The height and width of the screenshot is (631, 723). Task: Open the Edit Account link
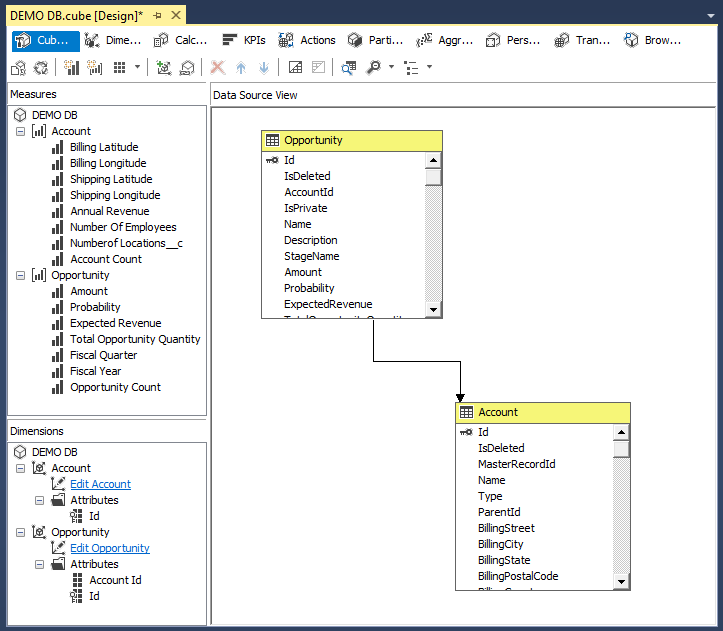100,484
